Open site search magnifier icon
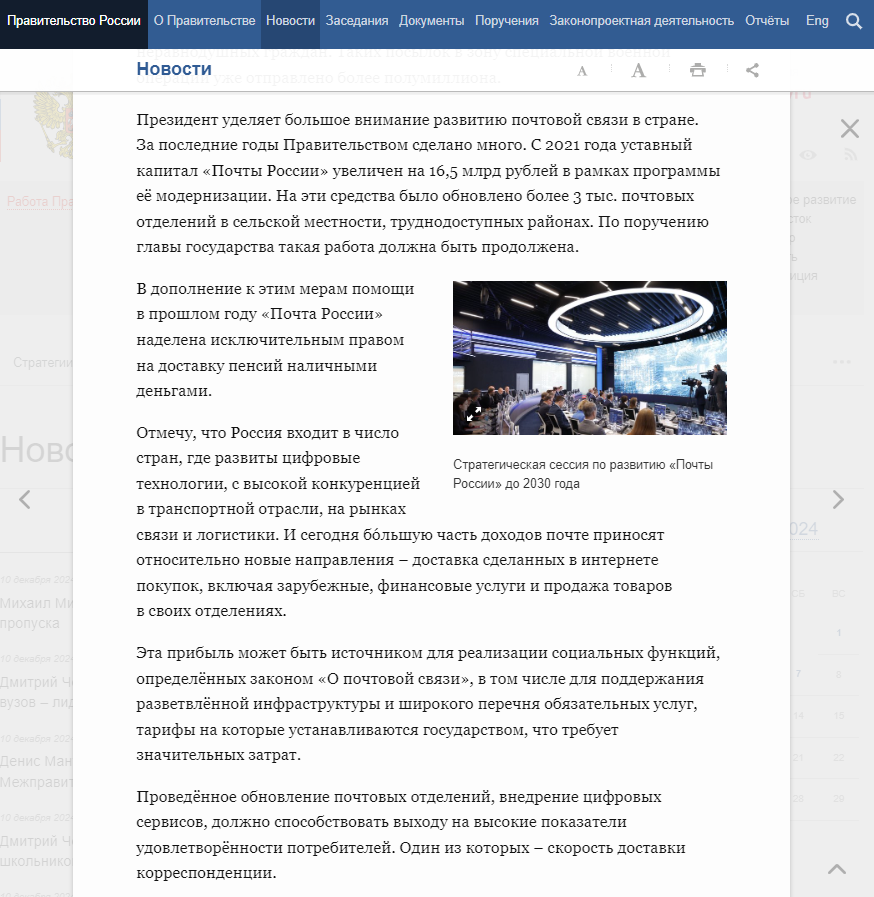 pos(853,21)
